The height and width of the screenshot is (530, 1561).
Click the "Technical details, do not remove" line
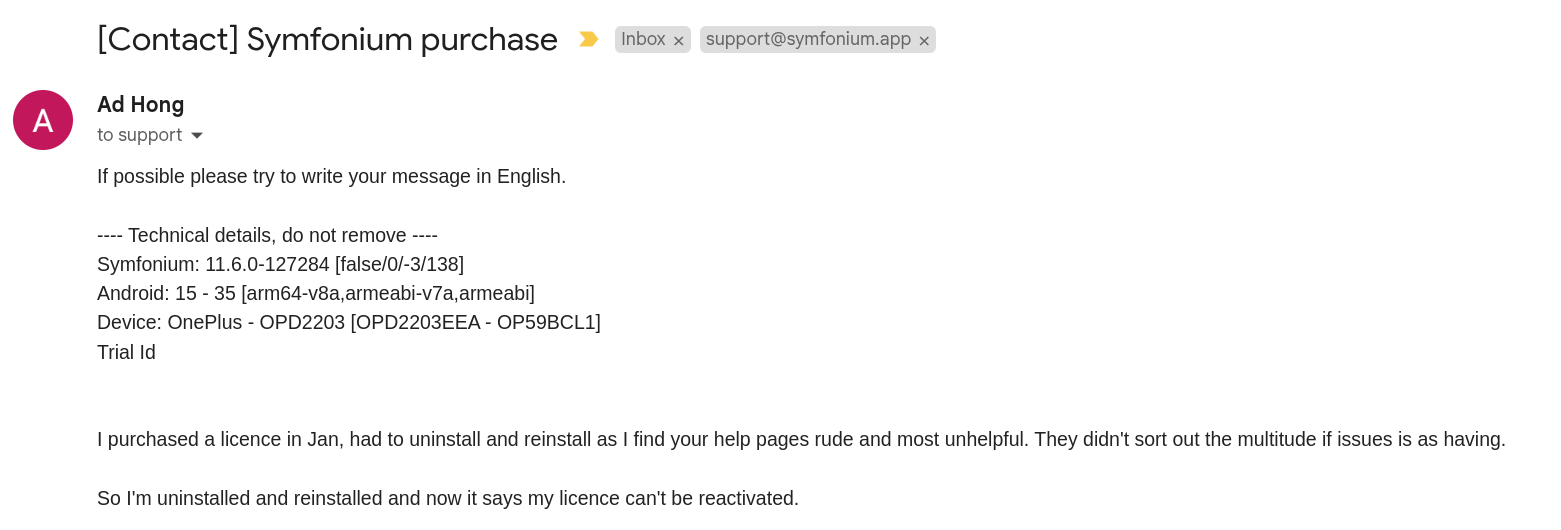coord(267,235)
